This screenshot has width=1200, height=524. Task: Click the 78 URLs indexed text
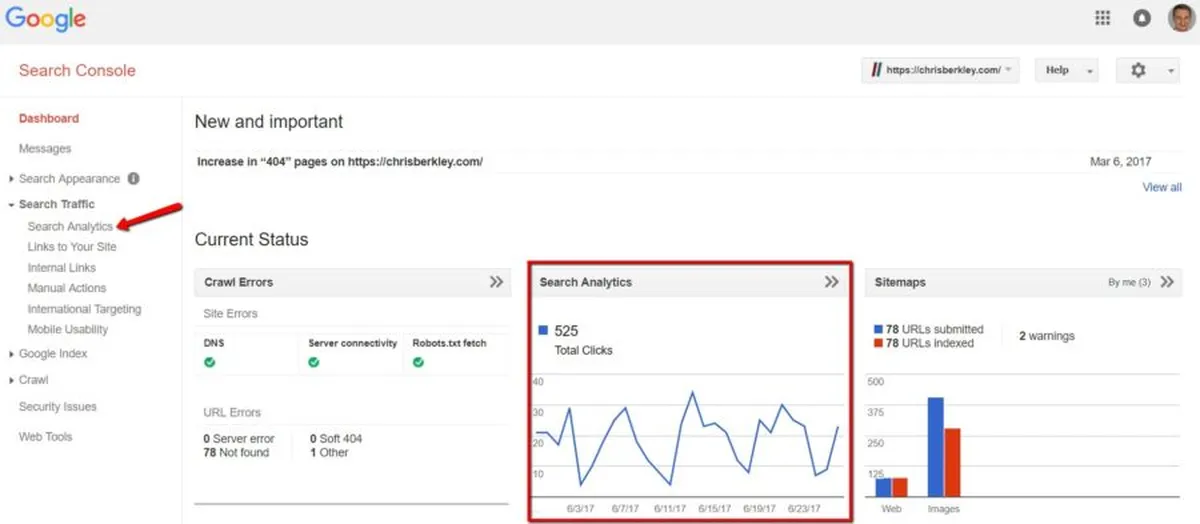(x=930, y=343)
